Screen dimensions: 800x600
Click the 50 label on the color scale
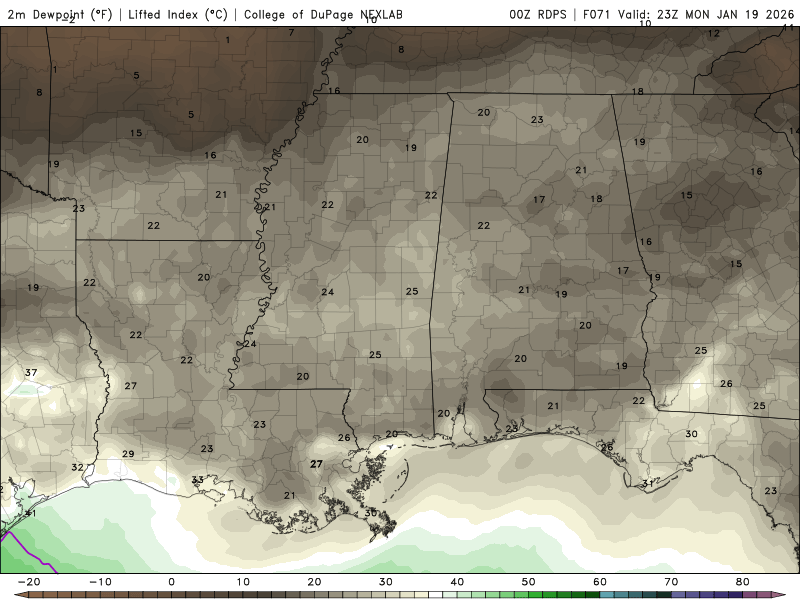[x=529, y=582]
